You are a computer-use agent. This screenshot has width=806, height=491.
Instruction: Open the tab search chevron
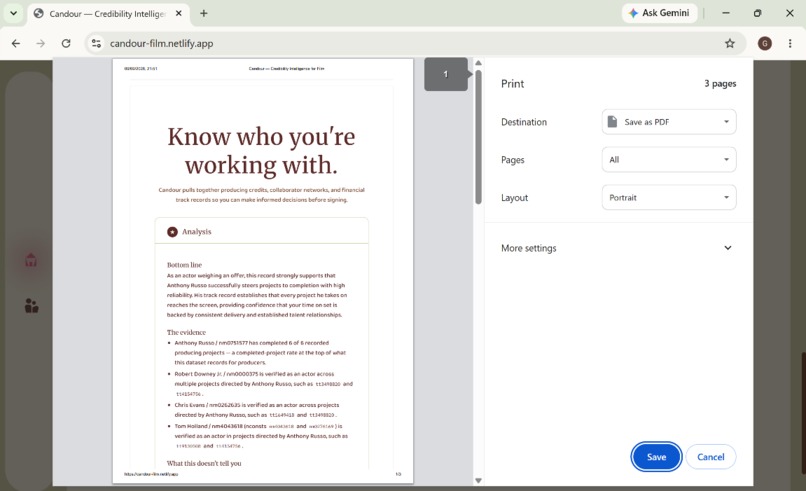click(13, 13)
